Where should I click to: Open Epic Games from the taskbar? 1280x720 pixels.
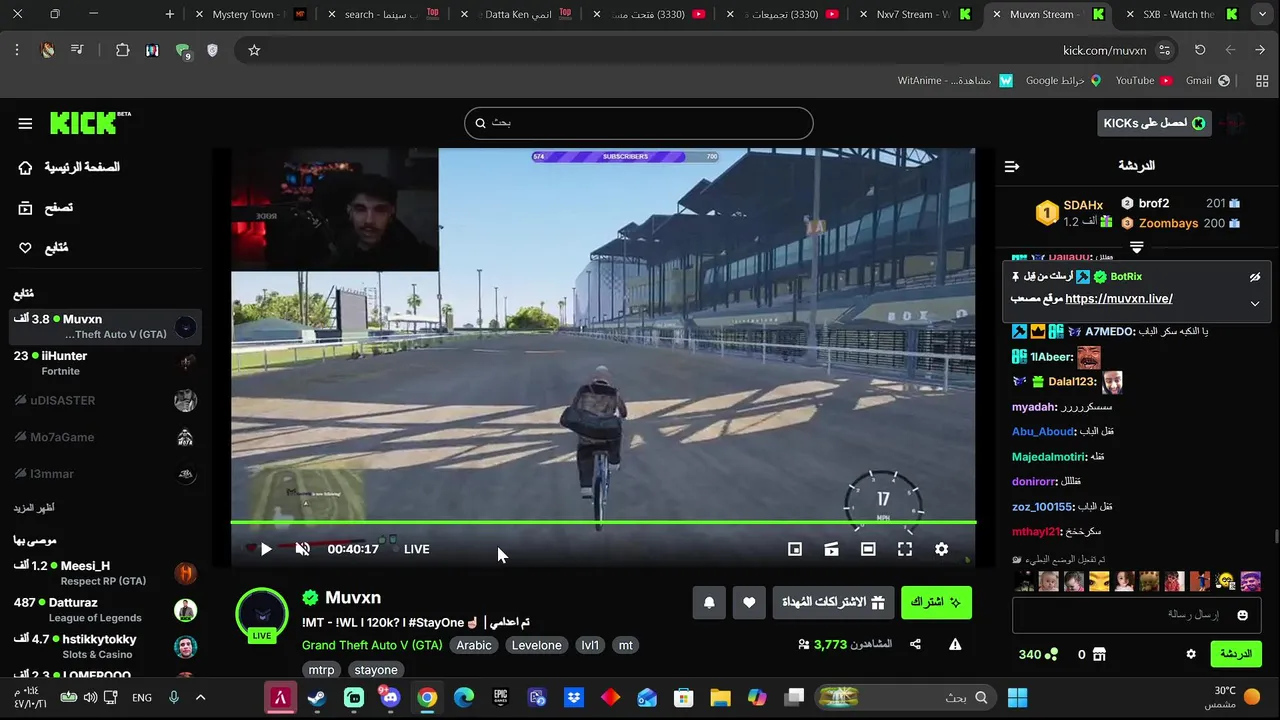[x=500, y=698]
